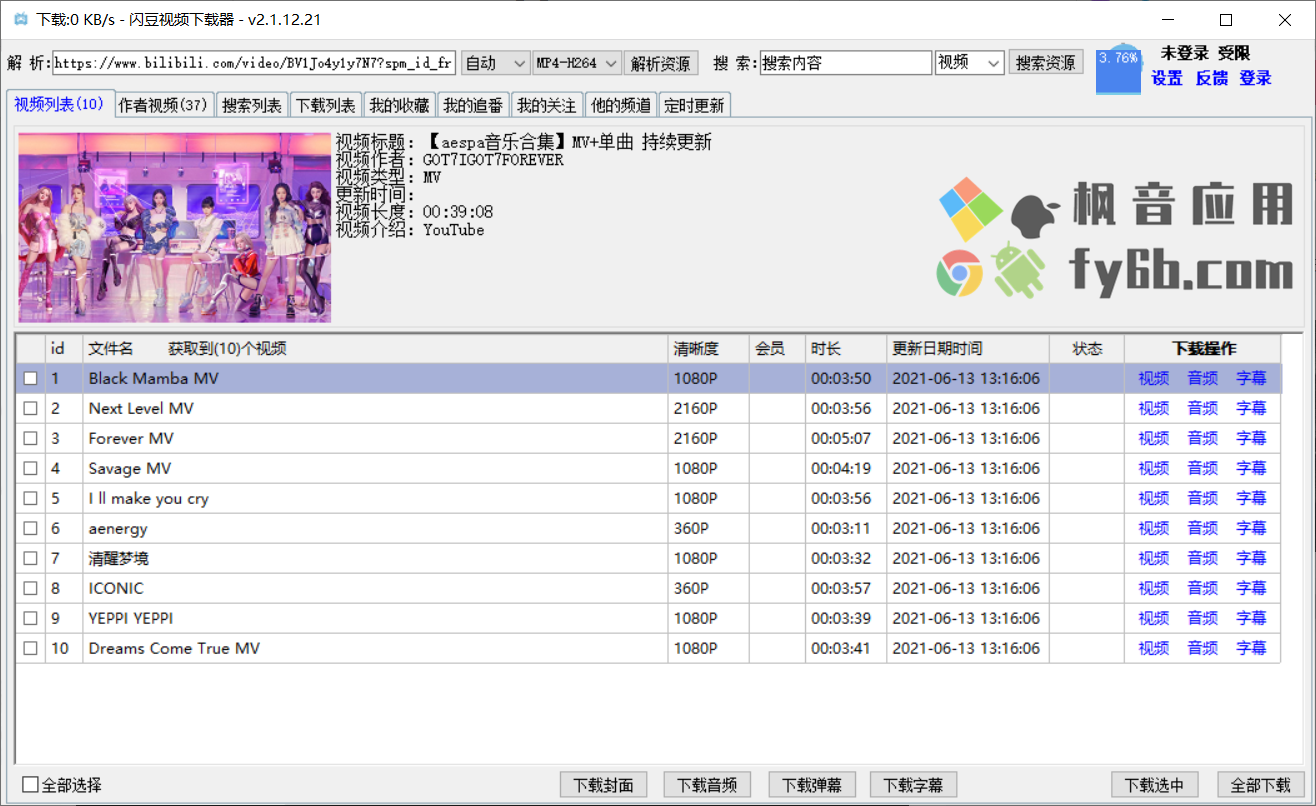Screen dimensions: 1316x806
Task: Open the 设置 link
Action: point(1167,78)
